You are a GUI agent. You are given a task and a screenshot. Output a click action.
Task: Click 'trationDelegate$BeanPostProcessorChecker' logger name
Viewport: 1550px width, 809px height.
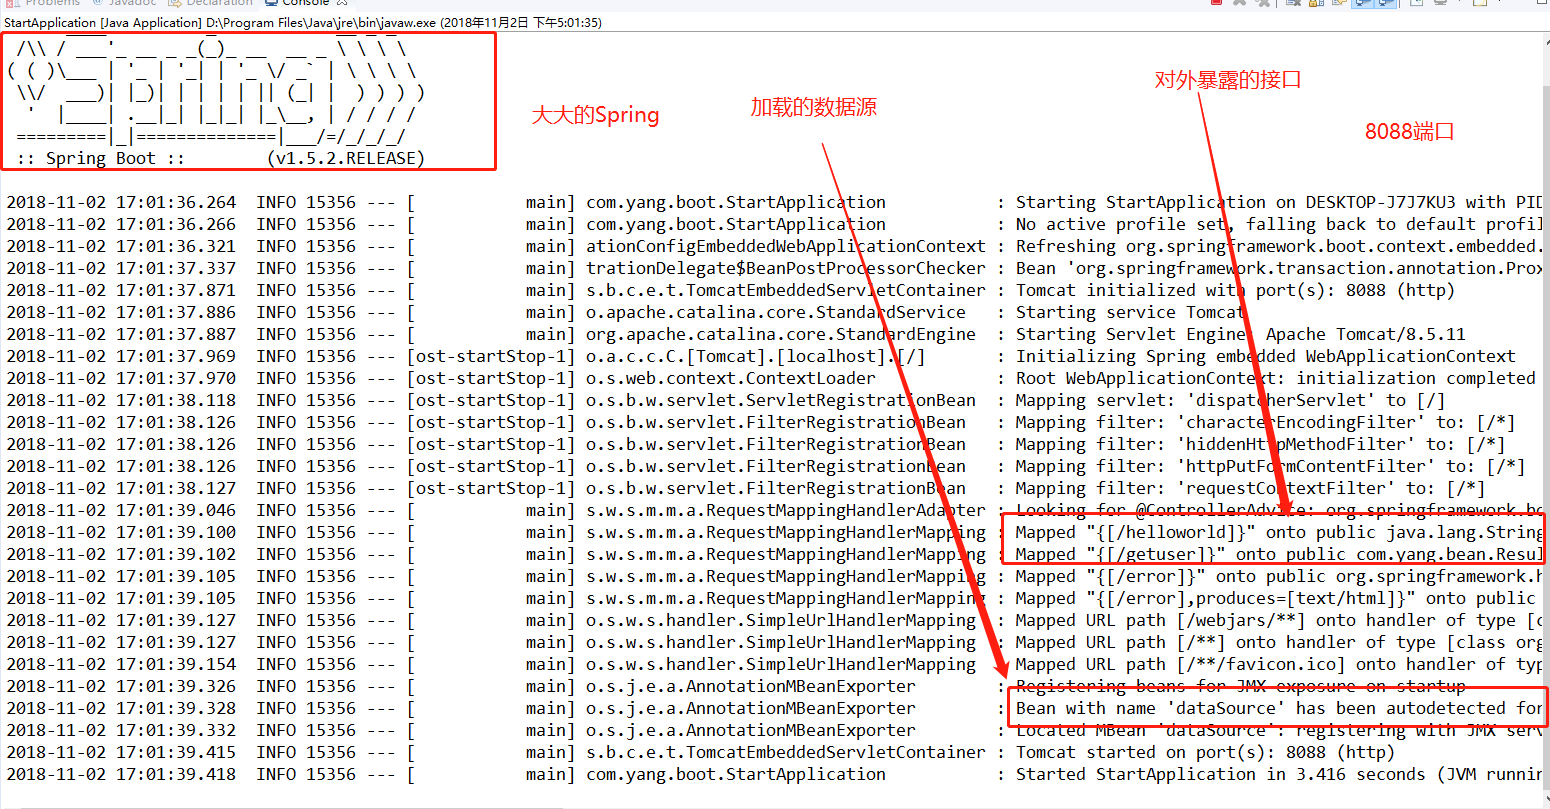(786, 268)
